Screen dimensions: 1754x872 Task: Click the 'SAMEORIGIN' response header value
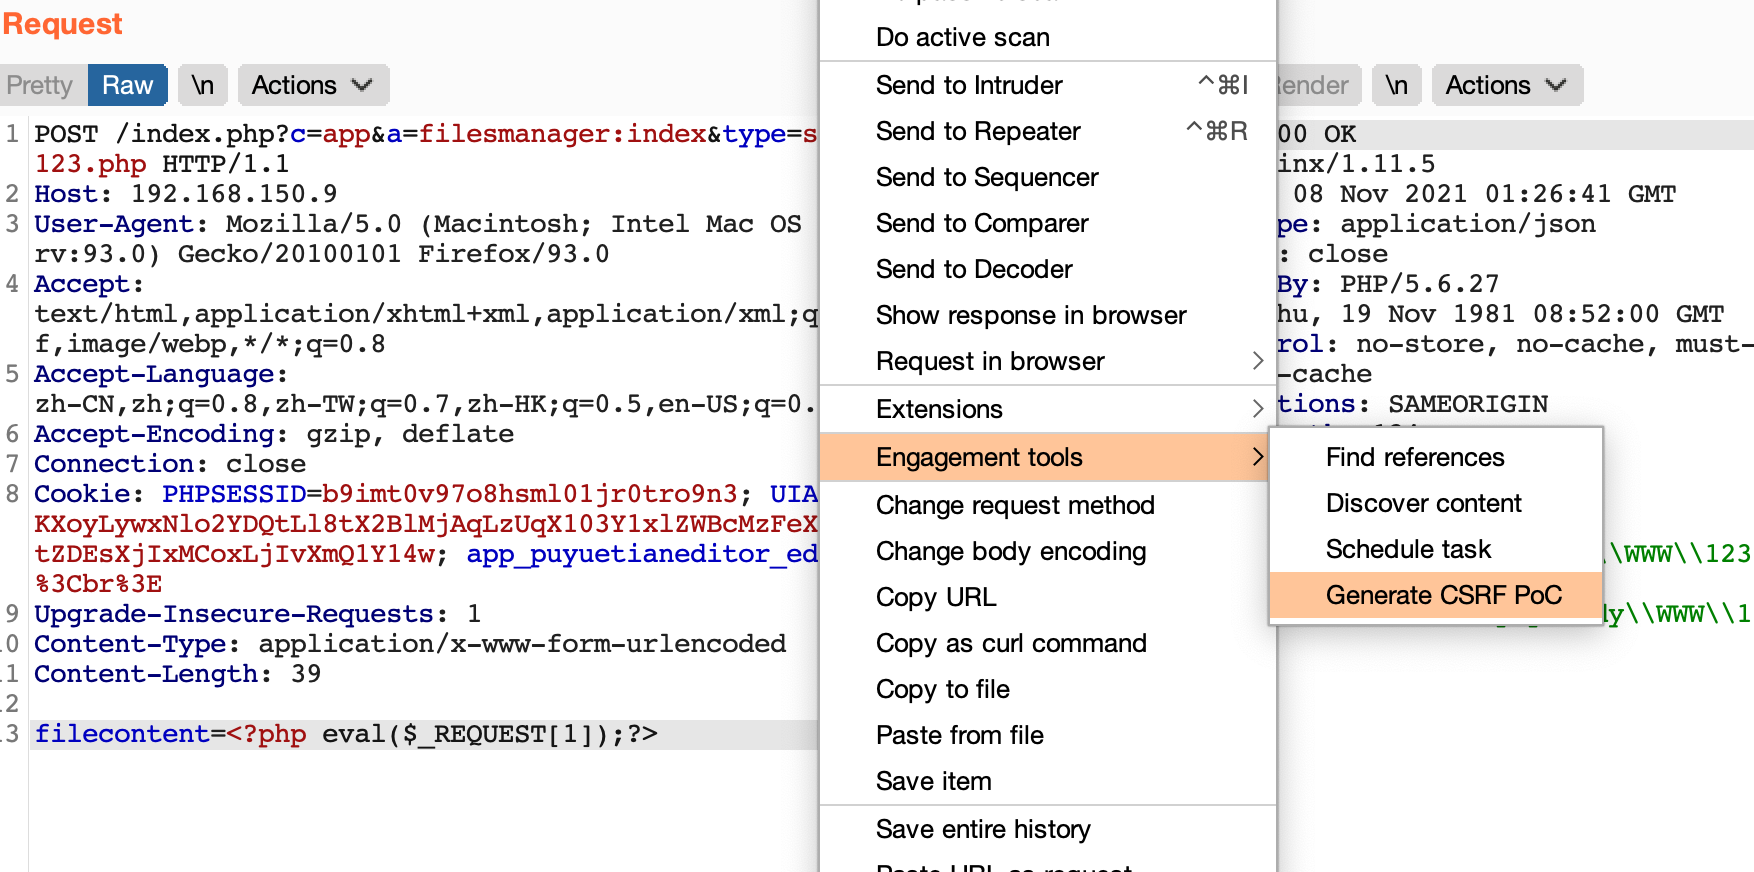click(x=1468, y=404)
